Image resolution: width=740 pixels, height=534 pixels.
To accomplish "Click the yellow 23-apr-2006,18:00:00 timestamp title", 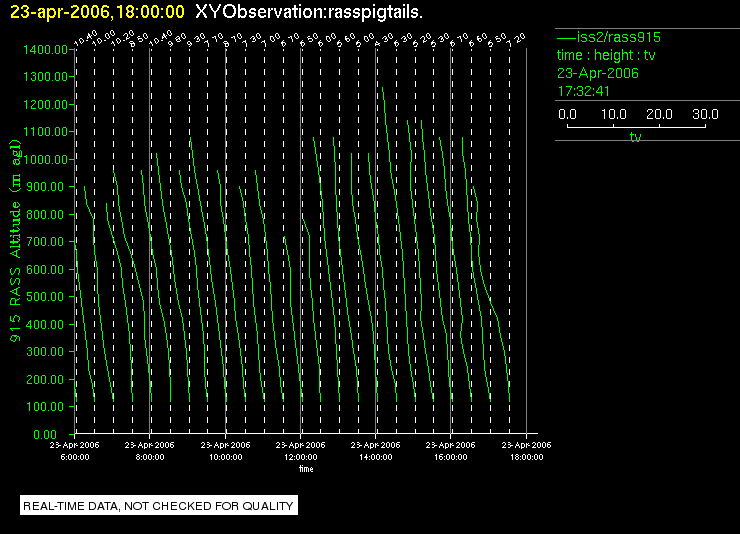I will pyautogui.click(x=97, y=12).
